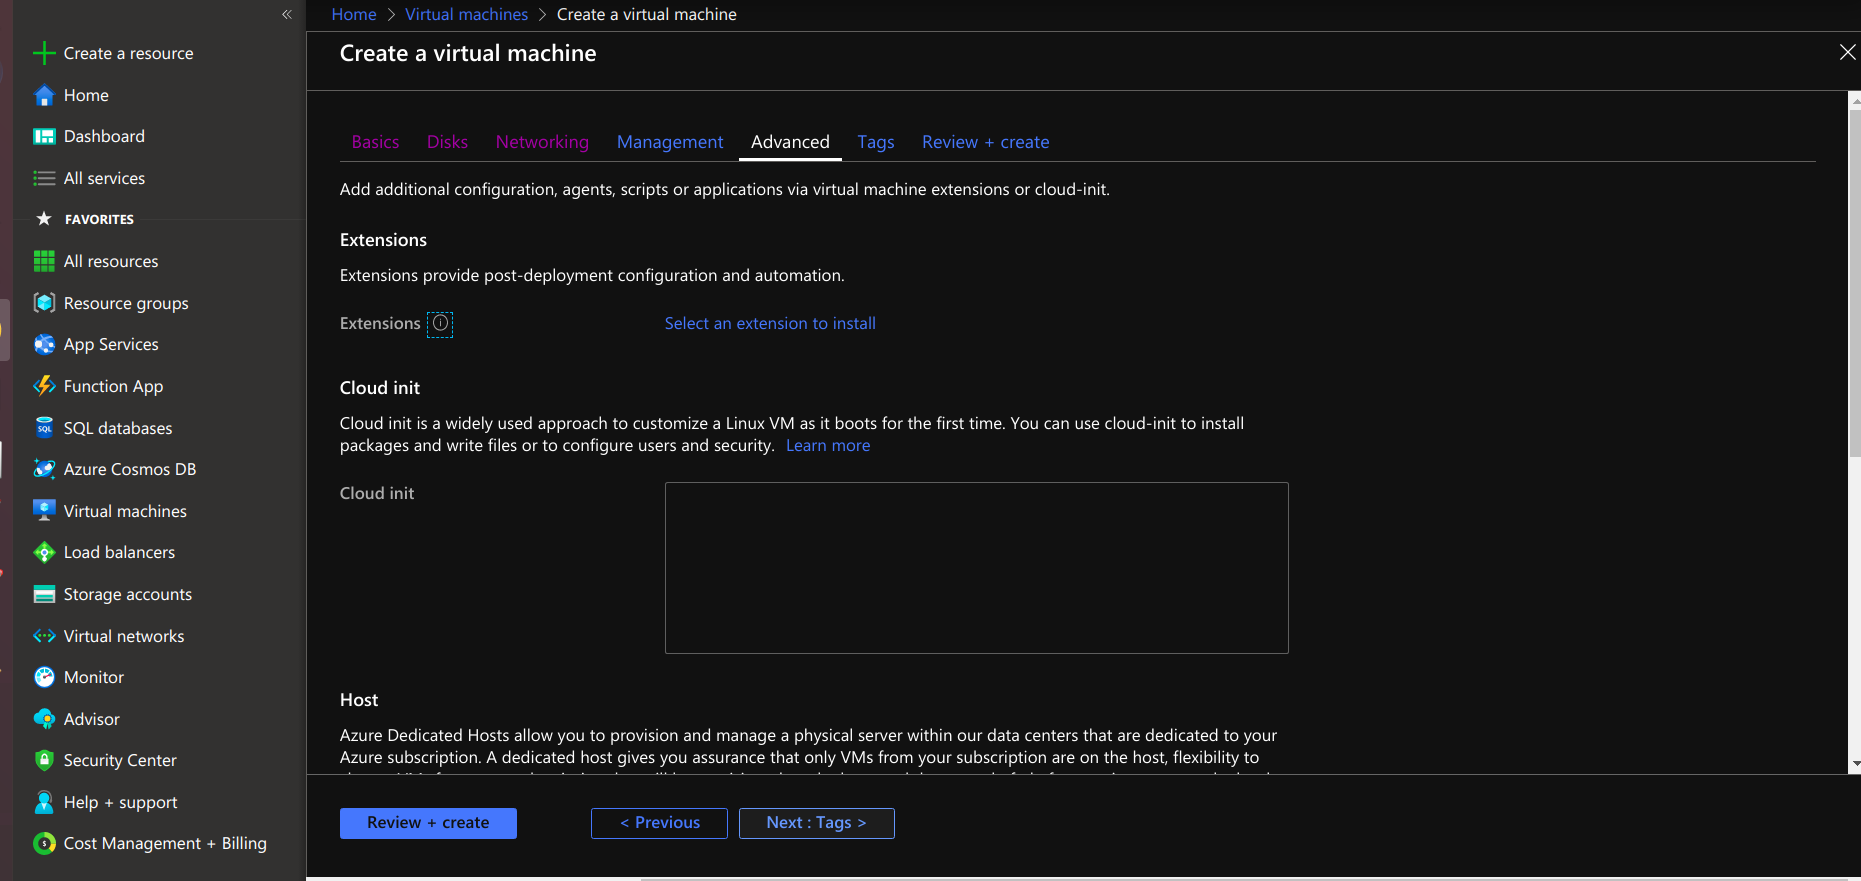
Task: Collapse the left sidebar with chevrons
Action: pyautogui.click(x=287, y=14)
